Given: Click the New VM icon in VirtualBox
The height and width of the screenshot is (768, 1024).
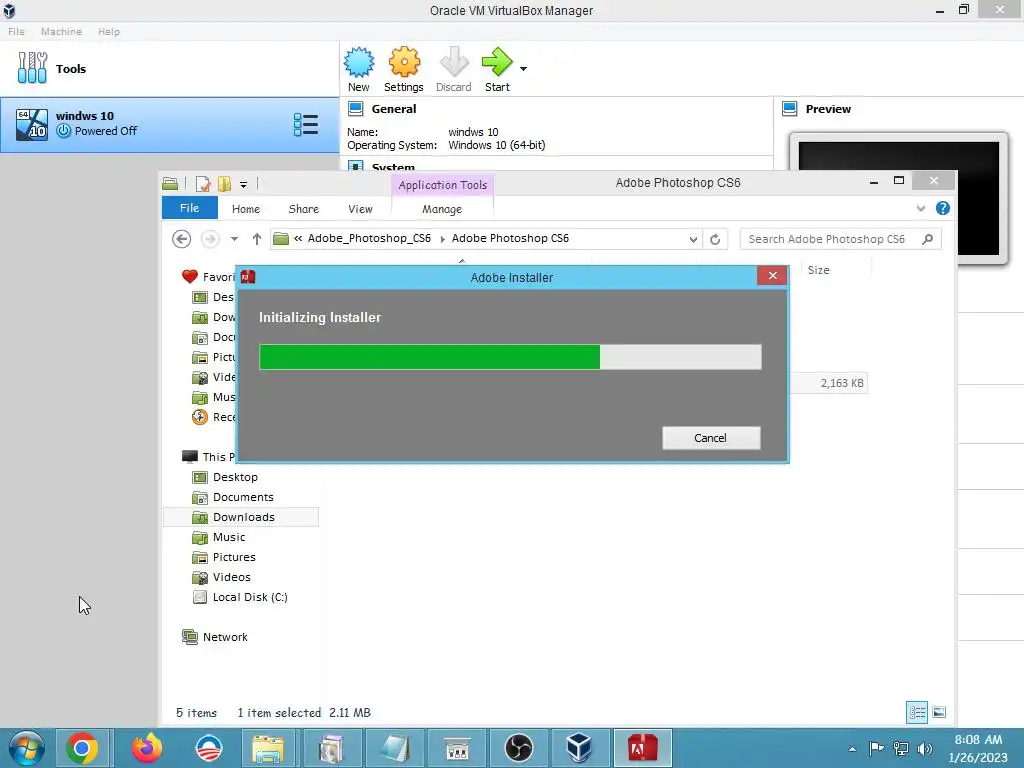Looking at the screenshot, I should [x=359, y=69].
